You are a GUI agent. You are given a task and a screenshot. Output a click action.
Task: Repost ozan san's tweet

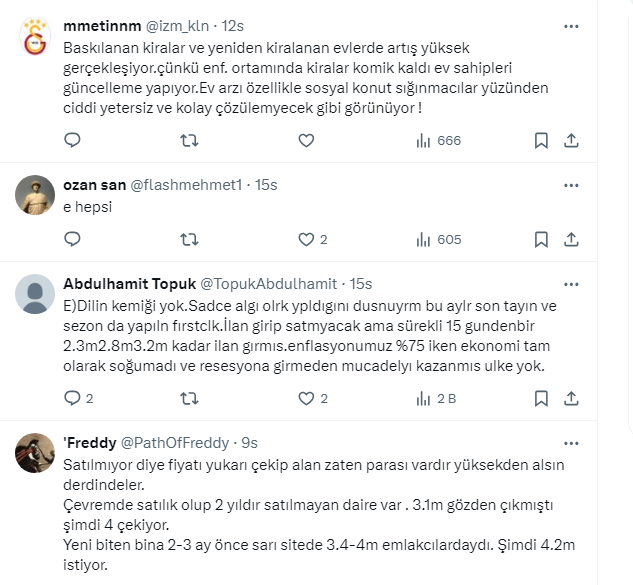pyautogui.click(x=187, y=239)
